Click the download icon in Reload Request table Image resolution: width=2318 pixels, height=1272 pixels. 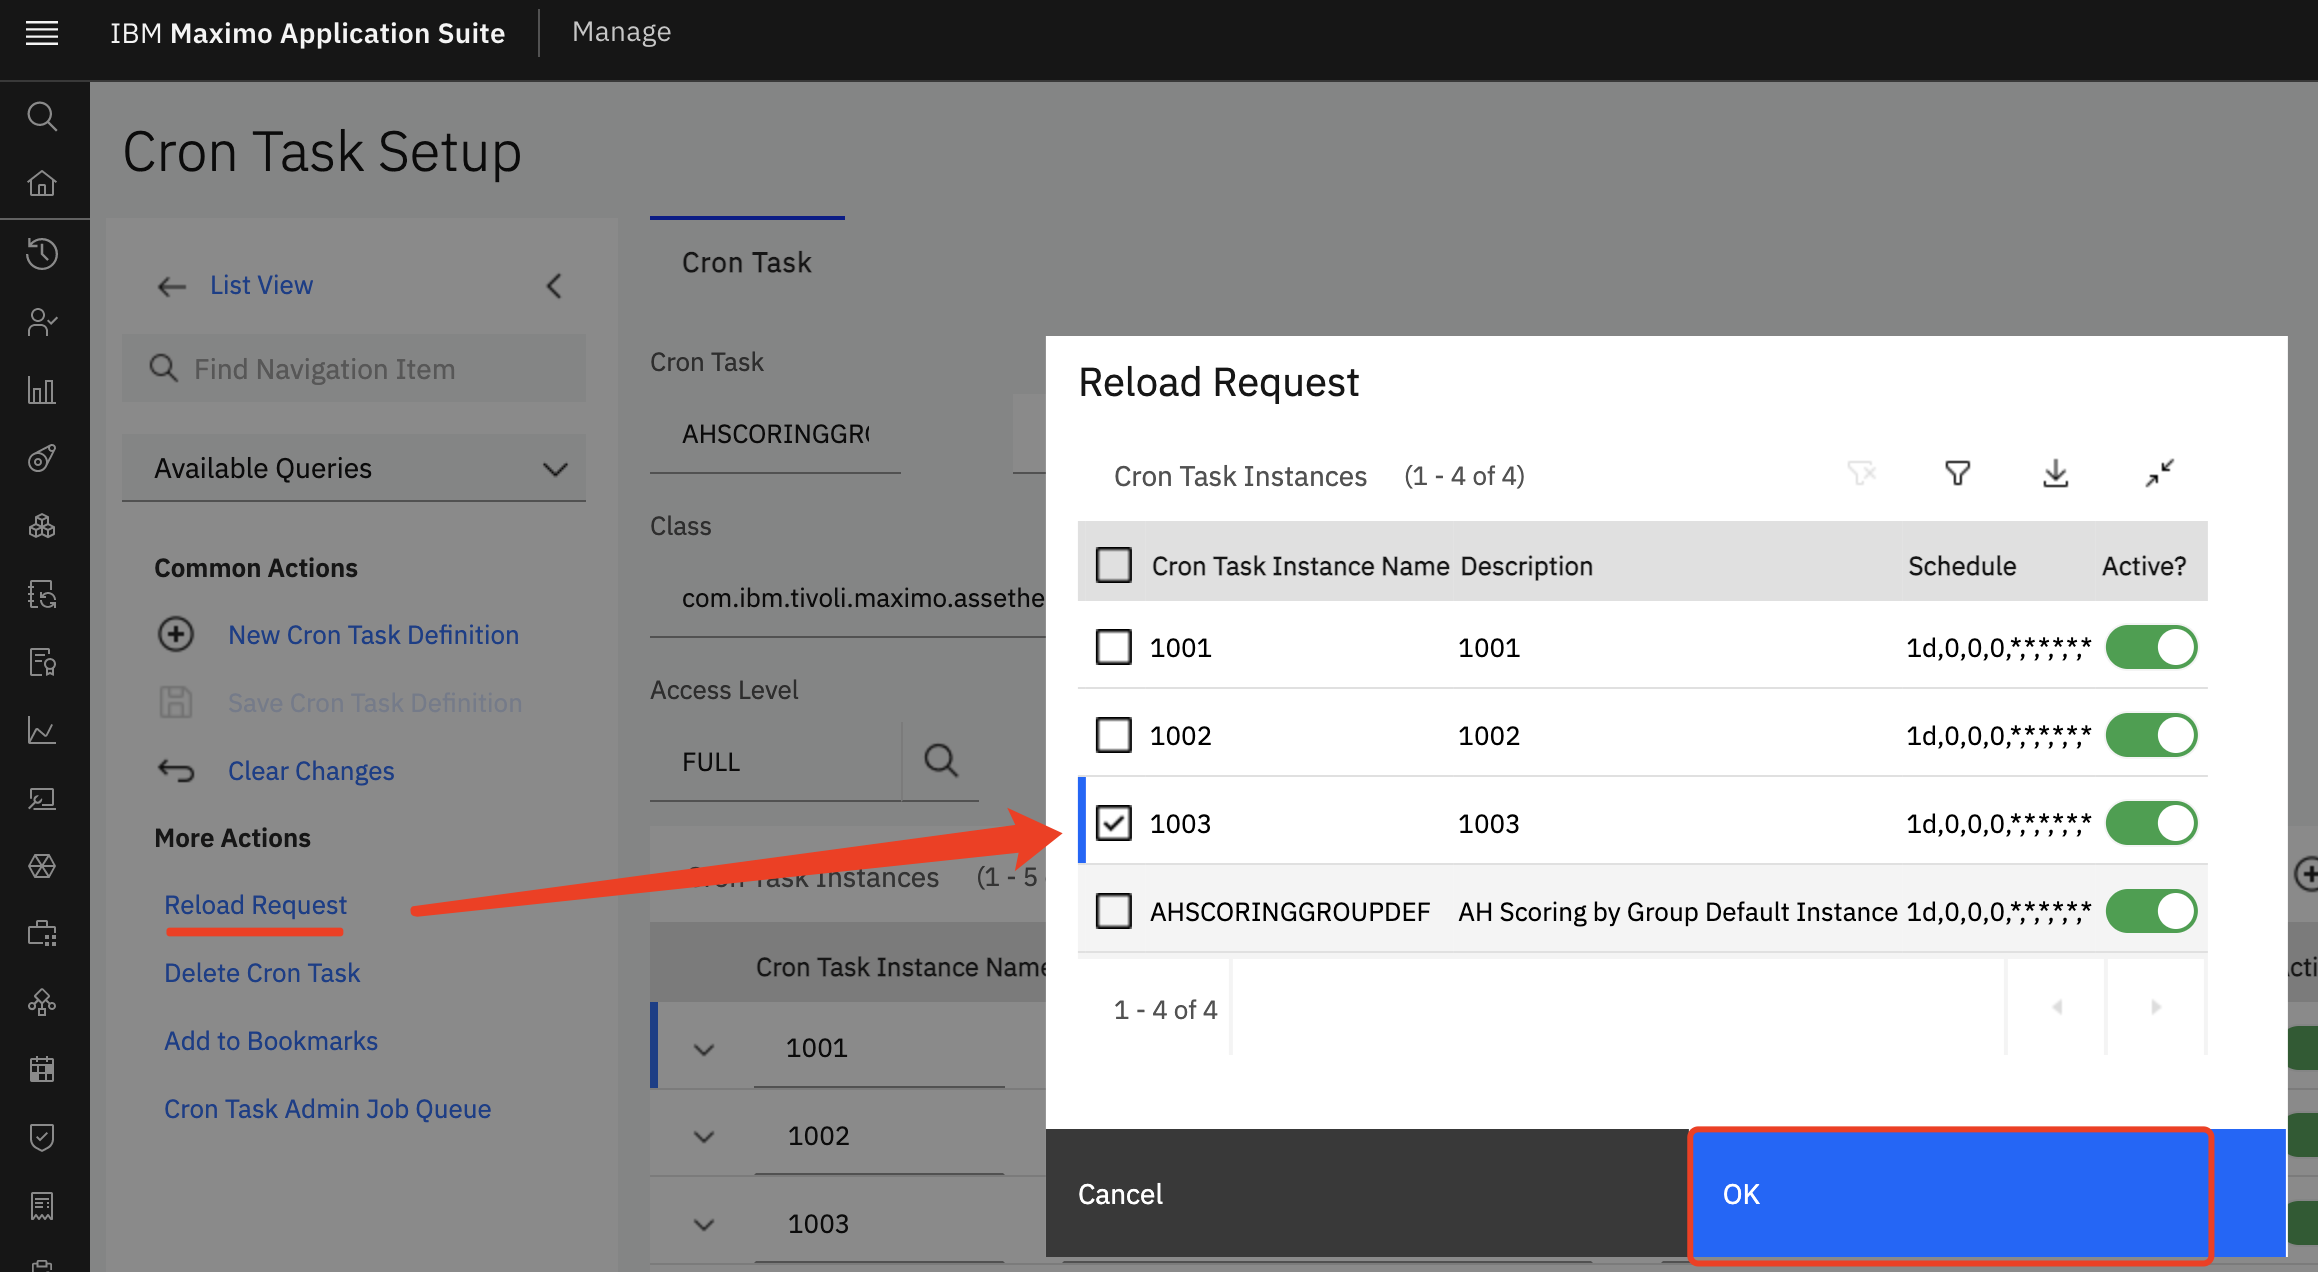click(2055, 473)
